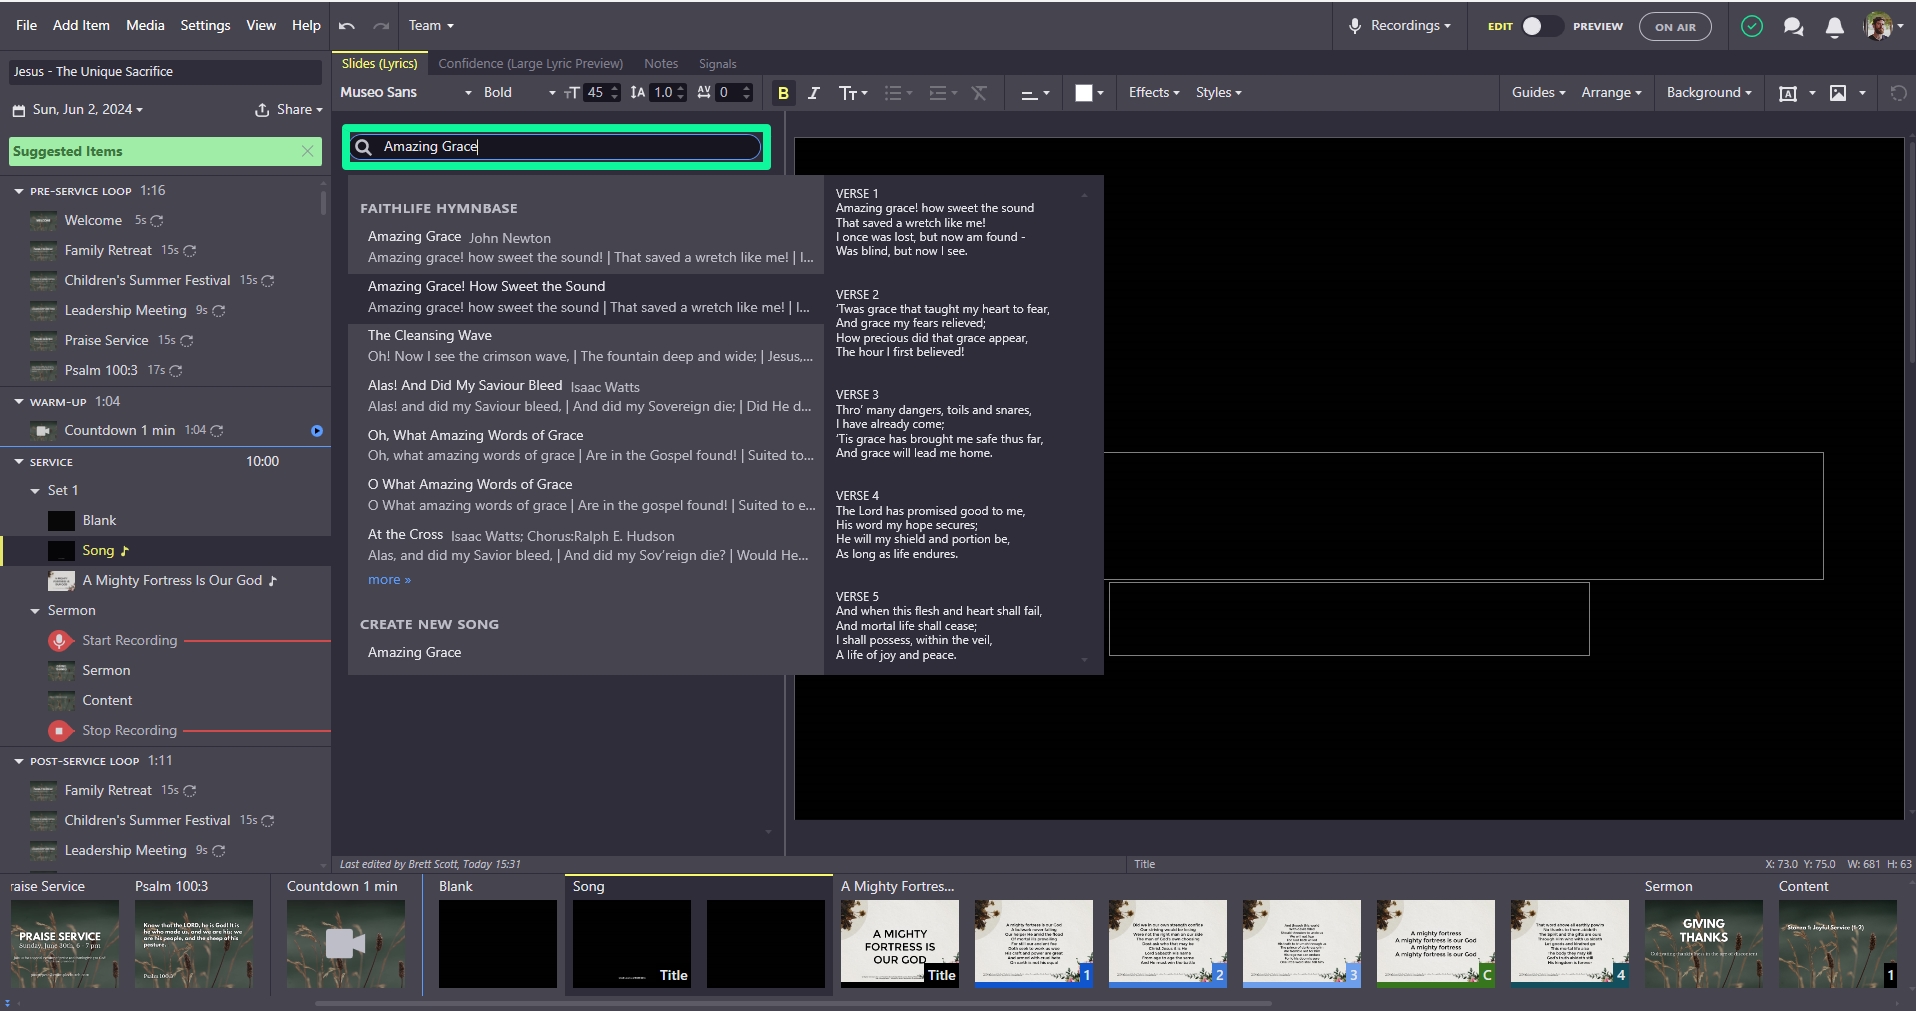
Task: Open the chat messages icon
Action: point(1793,27)
